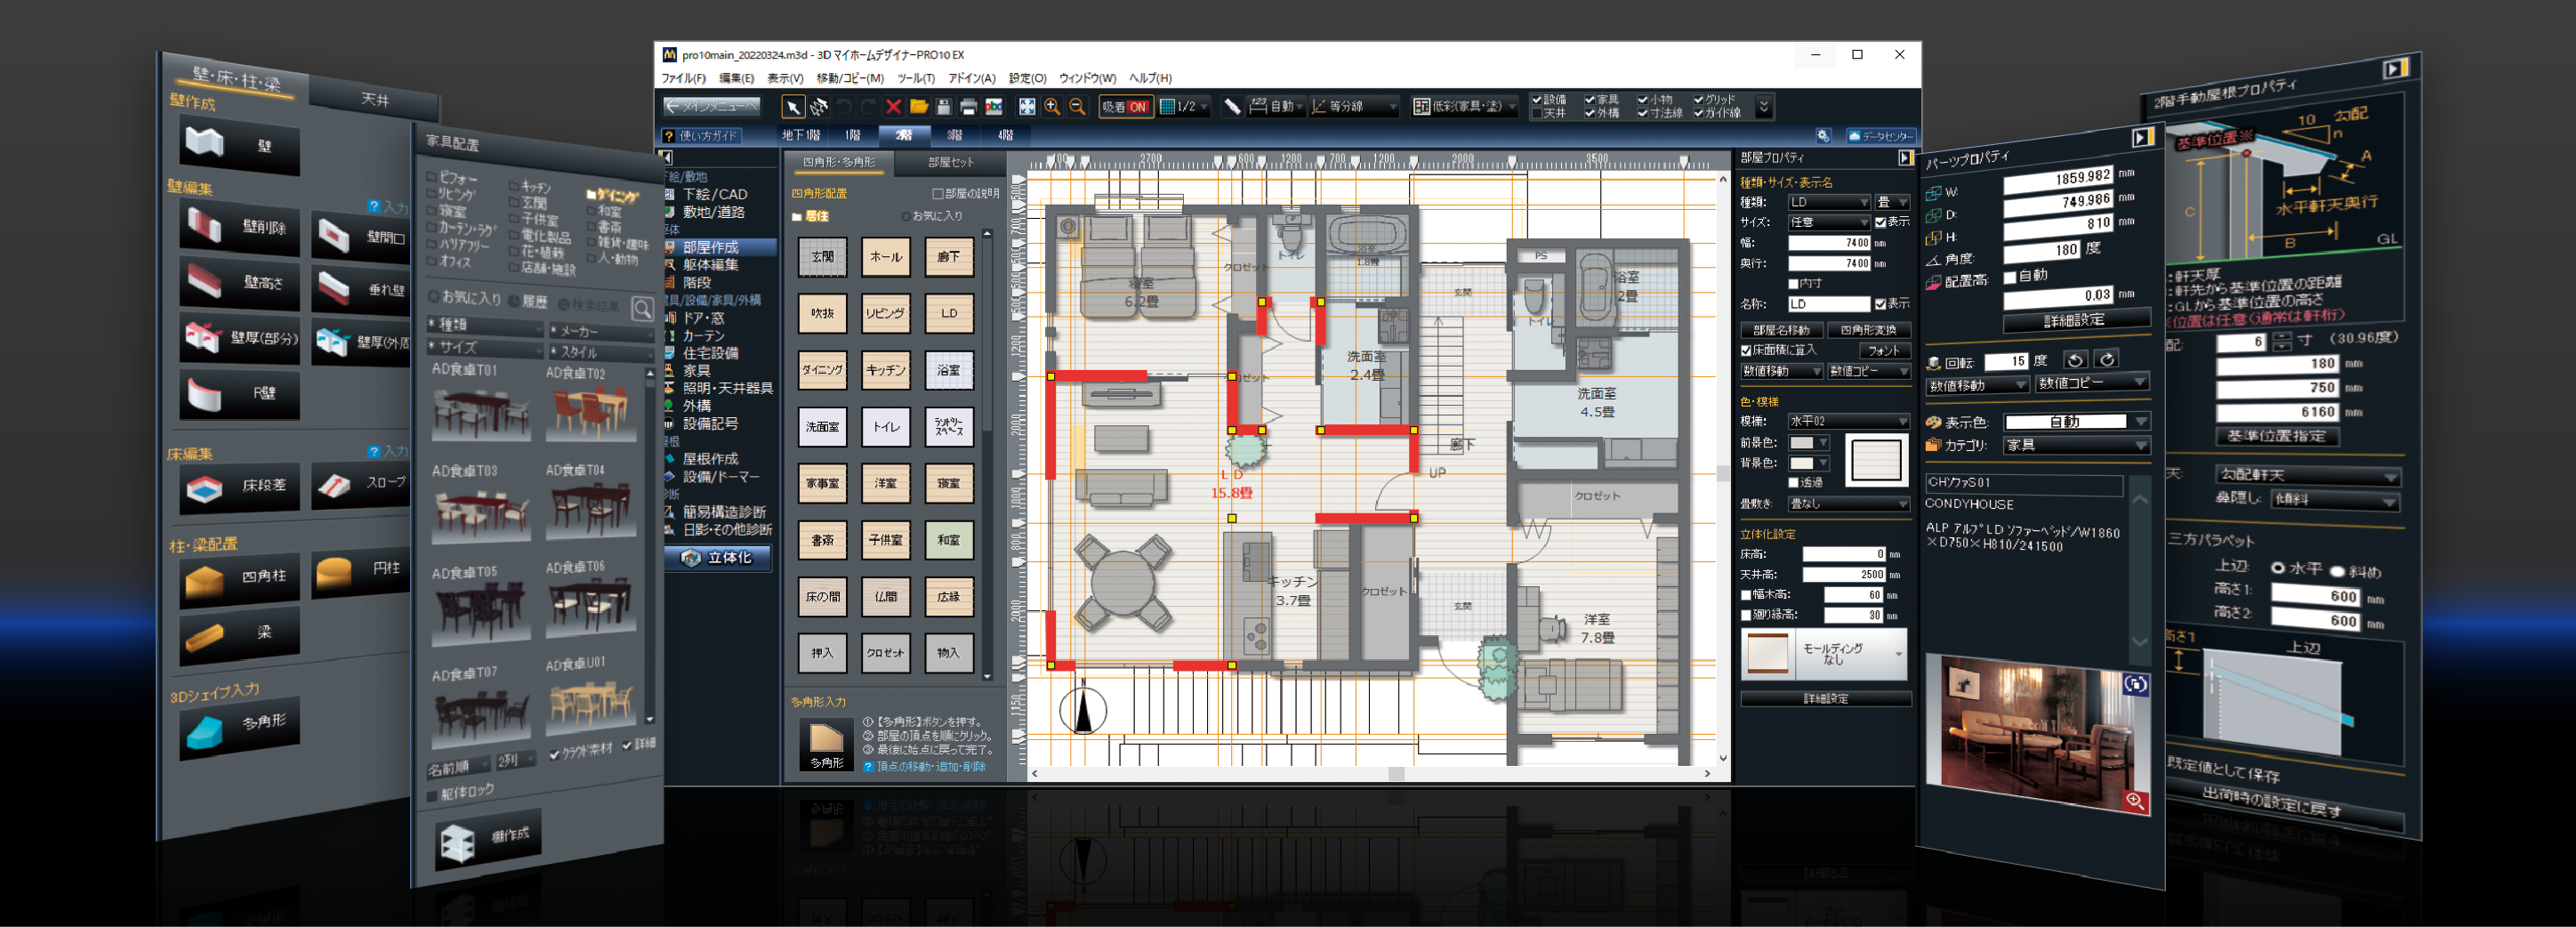2576x927 pixels.
Task: Select the 床段差 floor step tool
Action: pos(240,488)
